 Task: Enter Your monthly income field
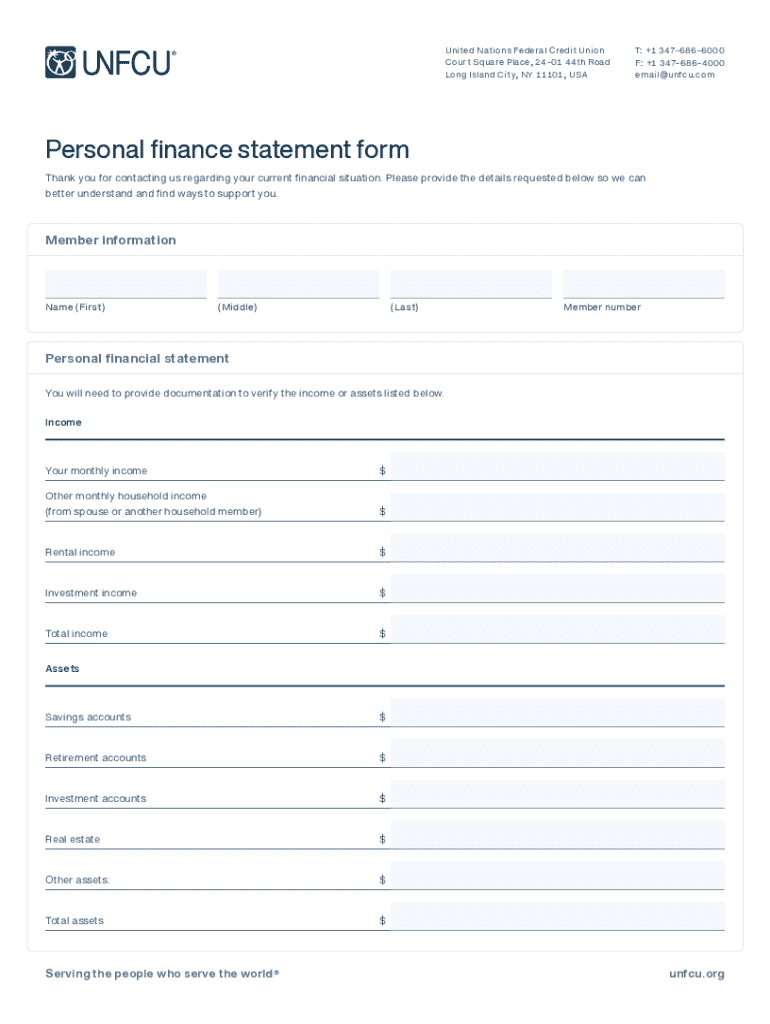[x=557, y=467]
